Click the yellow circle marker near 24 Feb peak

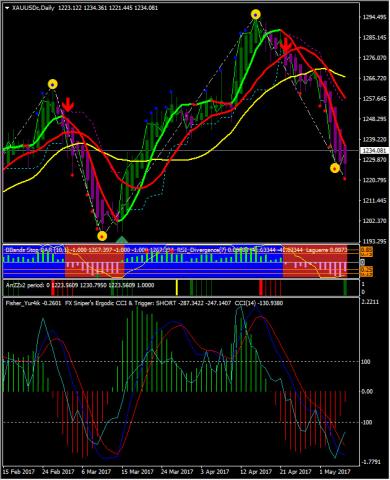point(53,84)
